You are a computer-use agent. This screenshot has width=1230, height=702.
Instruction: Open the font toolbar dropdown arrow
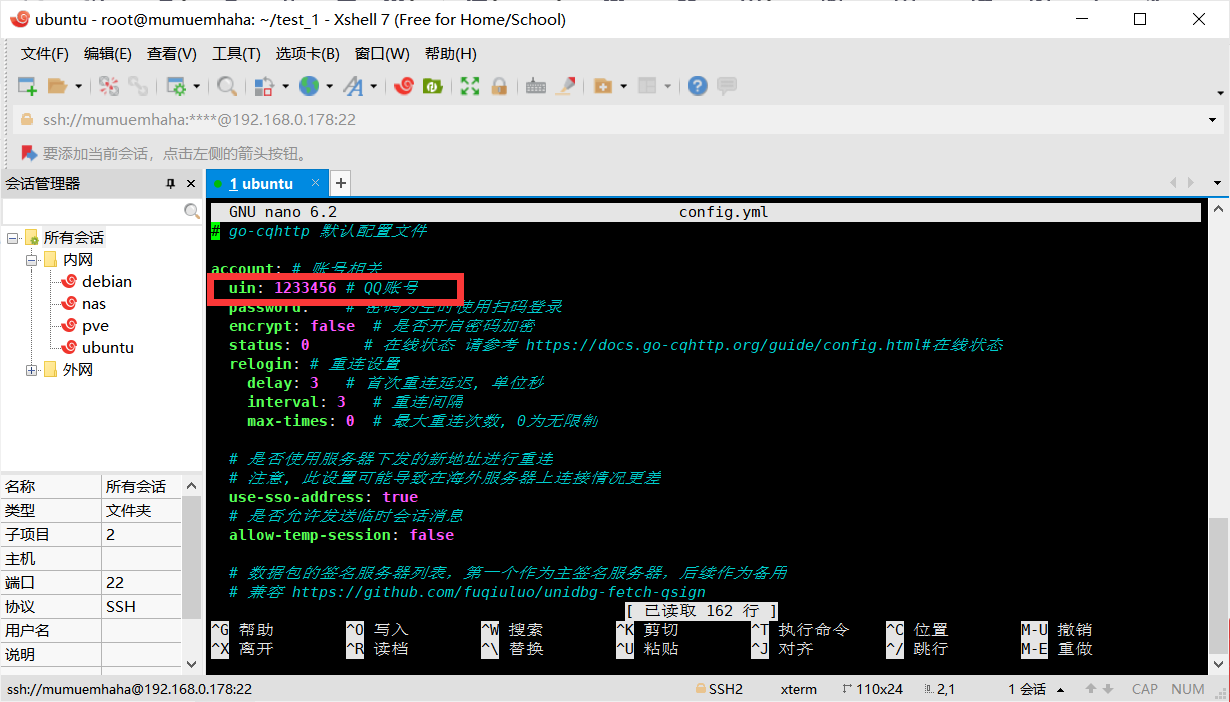pyautogui.click(x=374, y=87)
